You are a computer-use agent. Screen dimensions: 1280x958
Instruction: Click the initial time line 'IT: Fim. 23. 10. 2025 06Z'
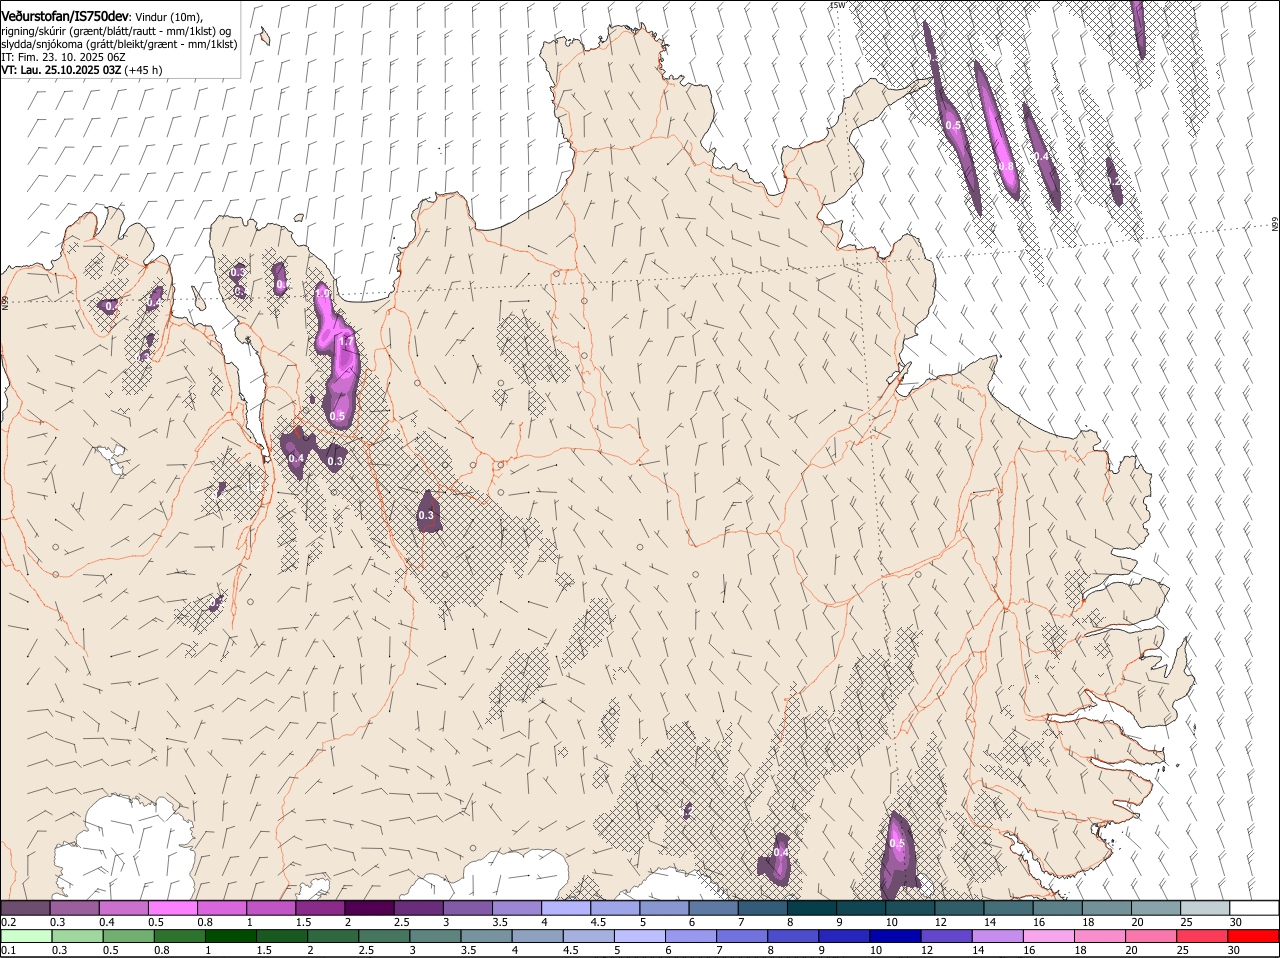(63, 57)
